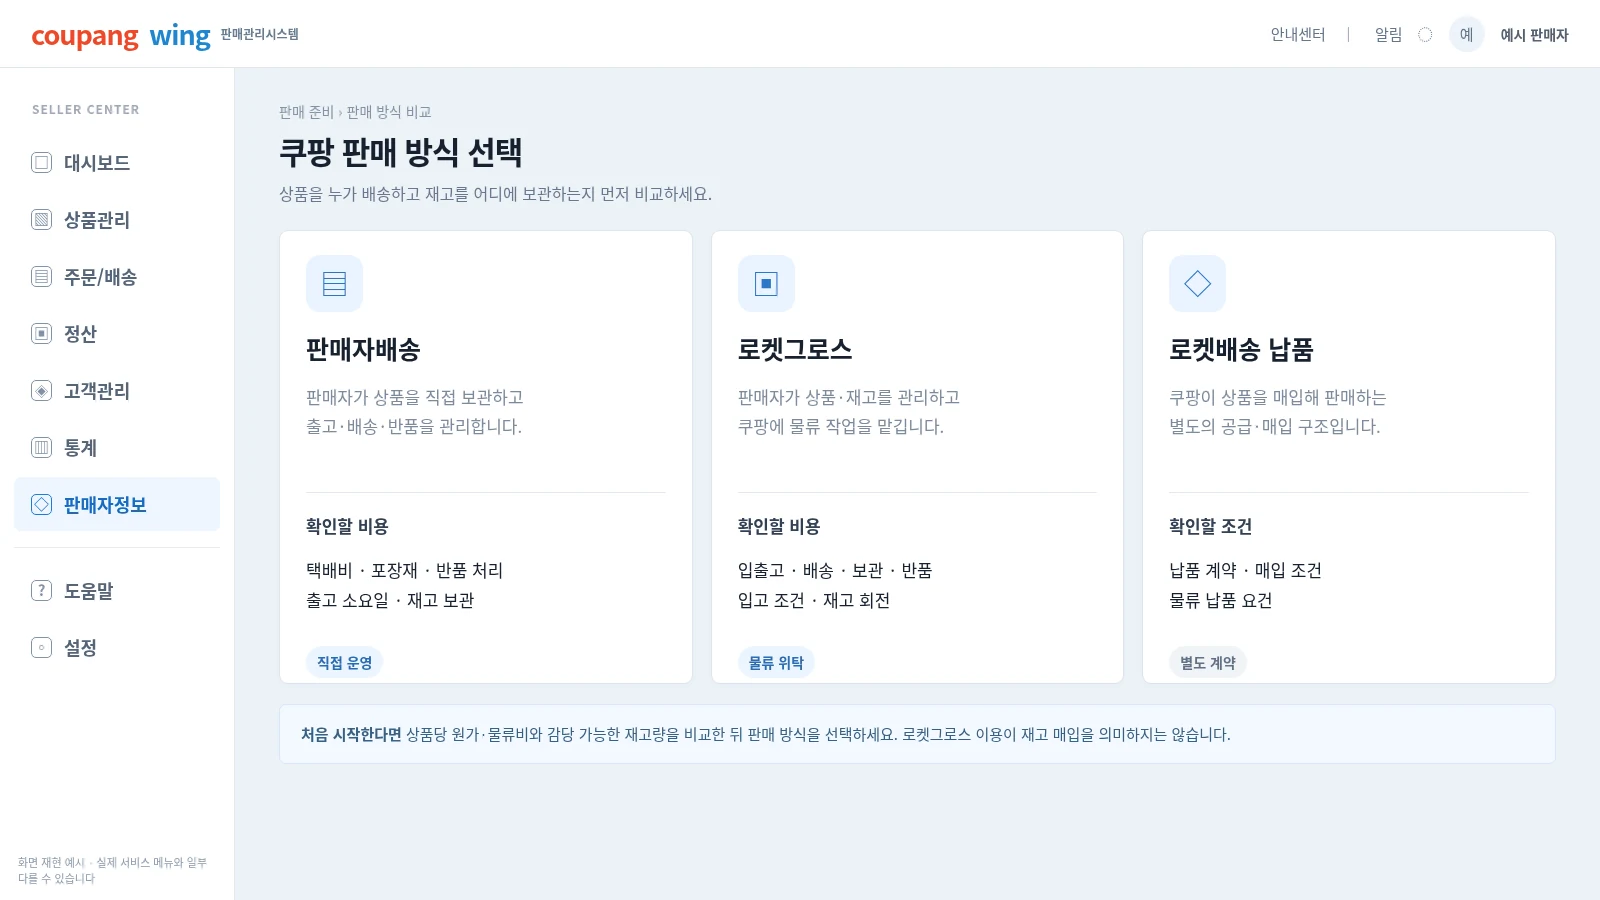Click the 주문/배송 sidebar icon
Screen dimensions: 1600x900
[x=41, y=276]
